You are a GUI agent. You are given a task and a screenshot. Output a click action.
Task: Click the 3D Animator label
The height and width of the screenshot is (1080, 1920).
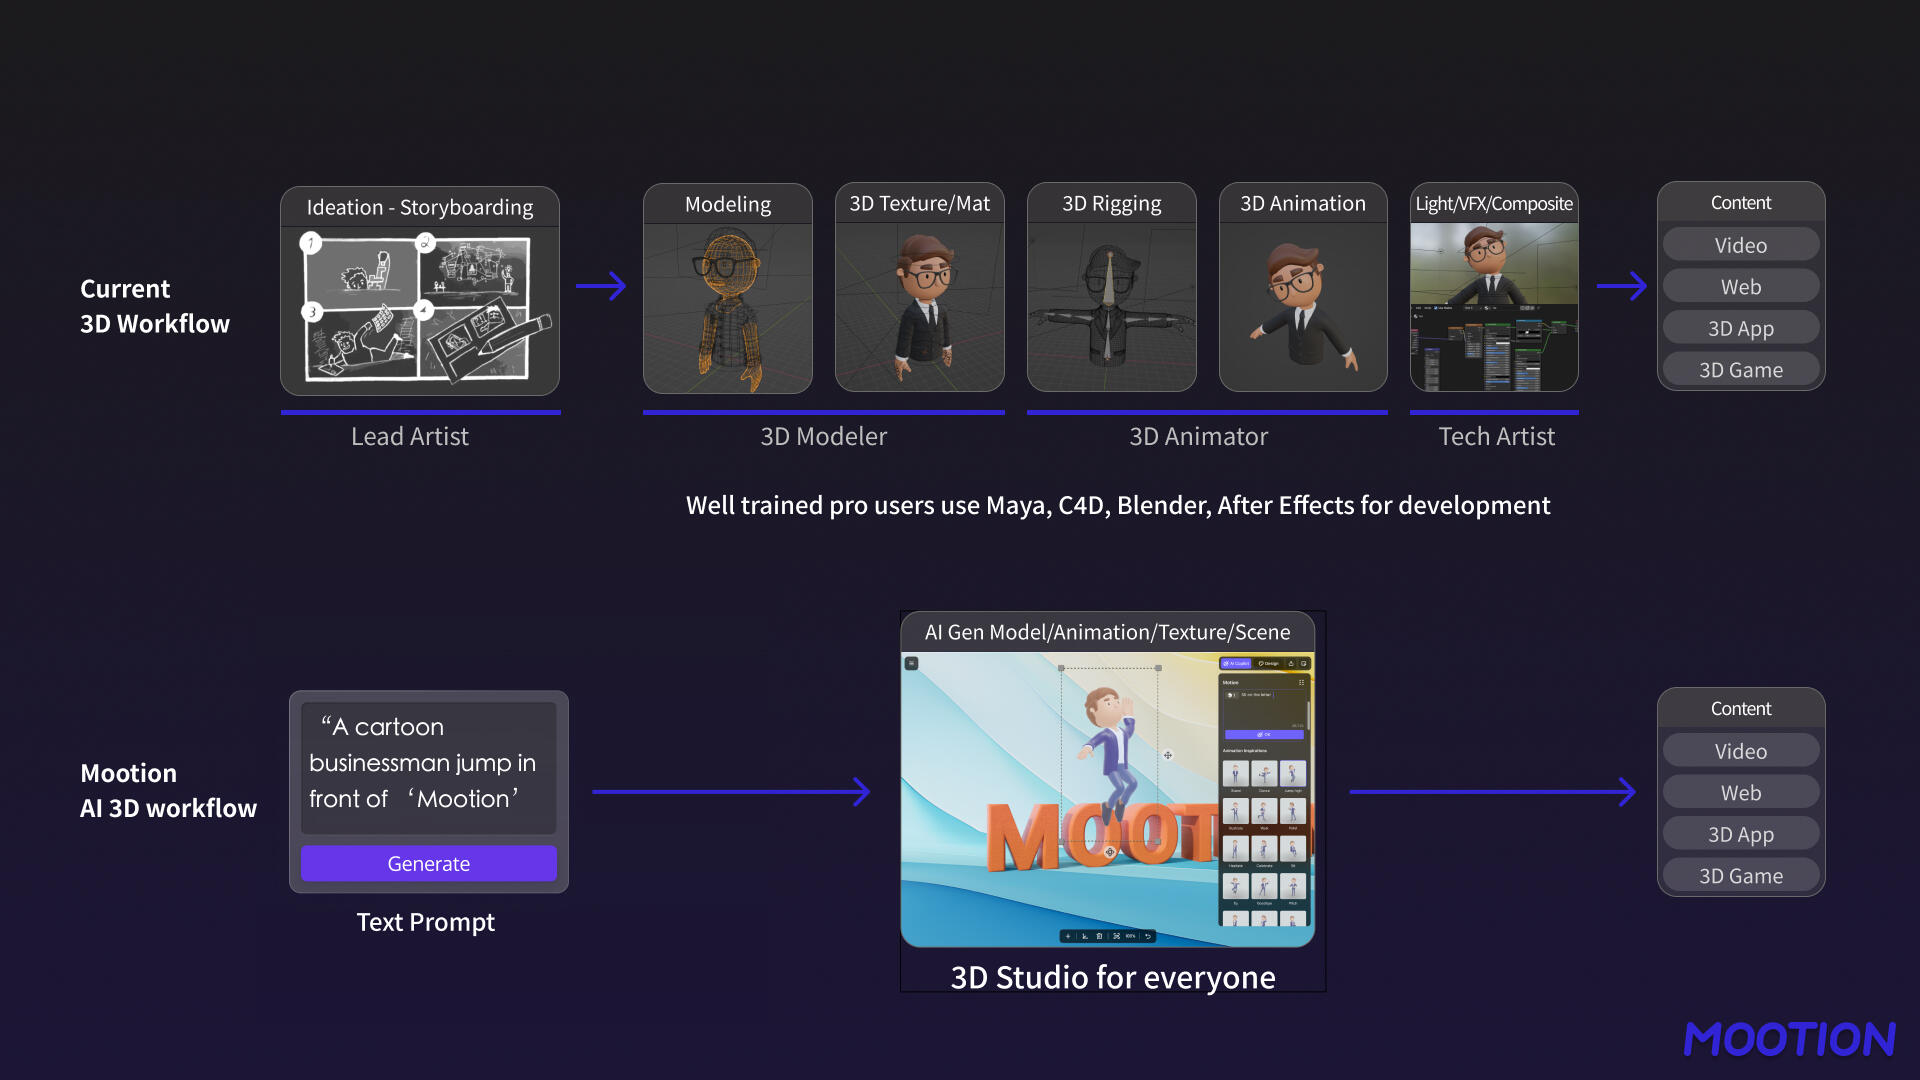[x=1198, y=436]
